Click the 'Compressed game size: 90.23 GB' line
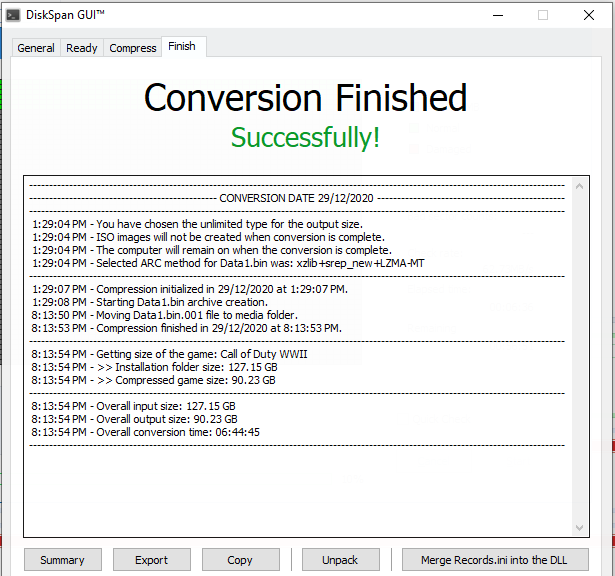The height and width of the screenshot is (576, 615). 154,380
